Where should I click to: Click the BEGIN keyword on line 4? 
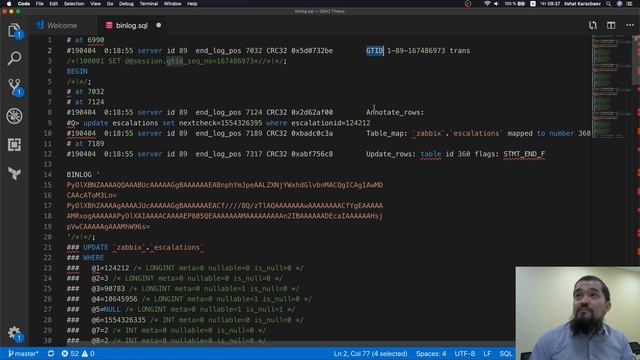pos(77,71)
